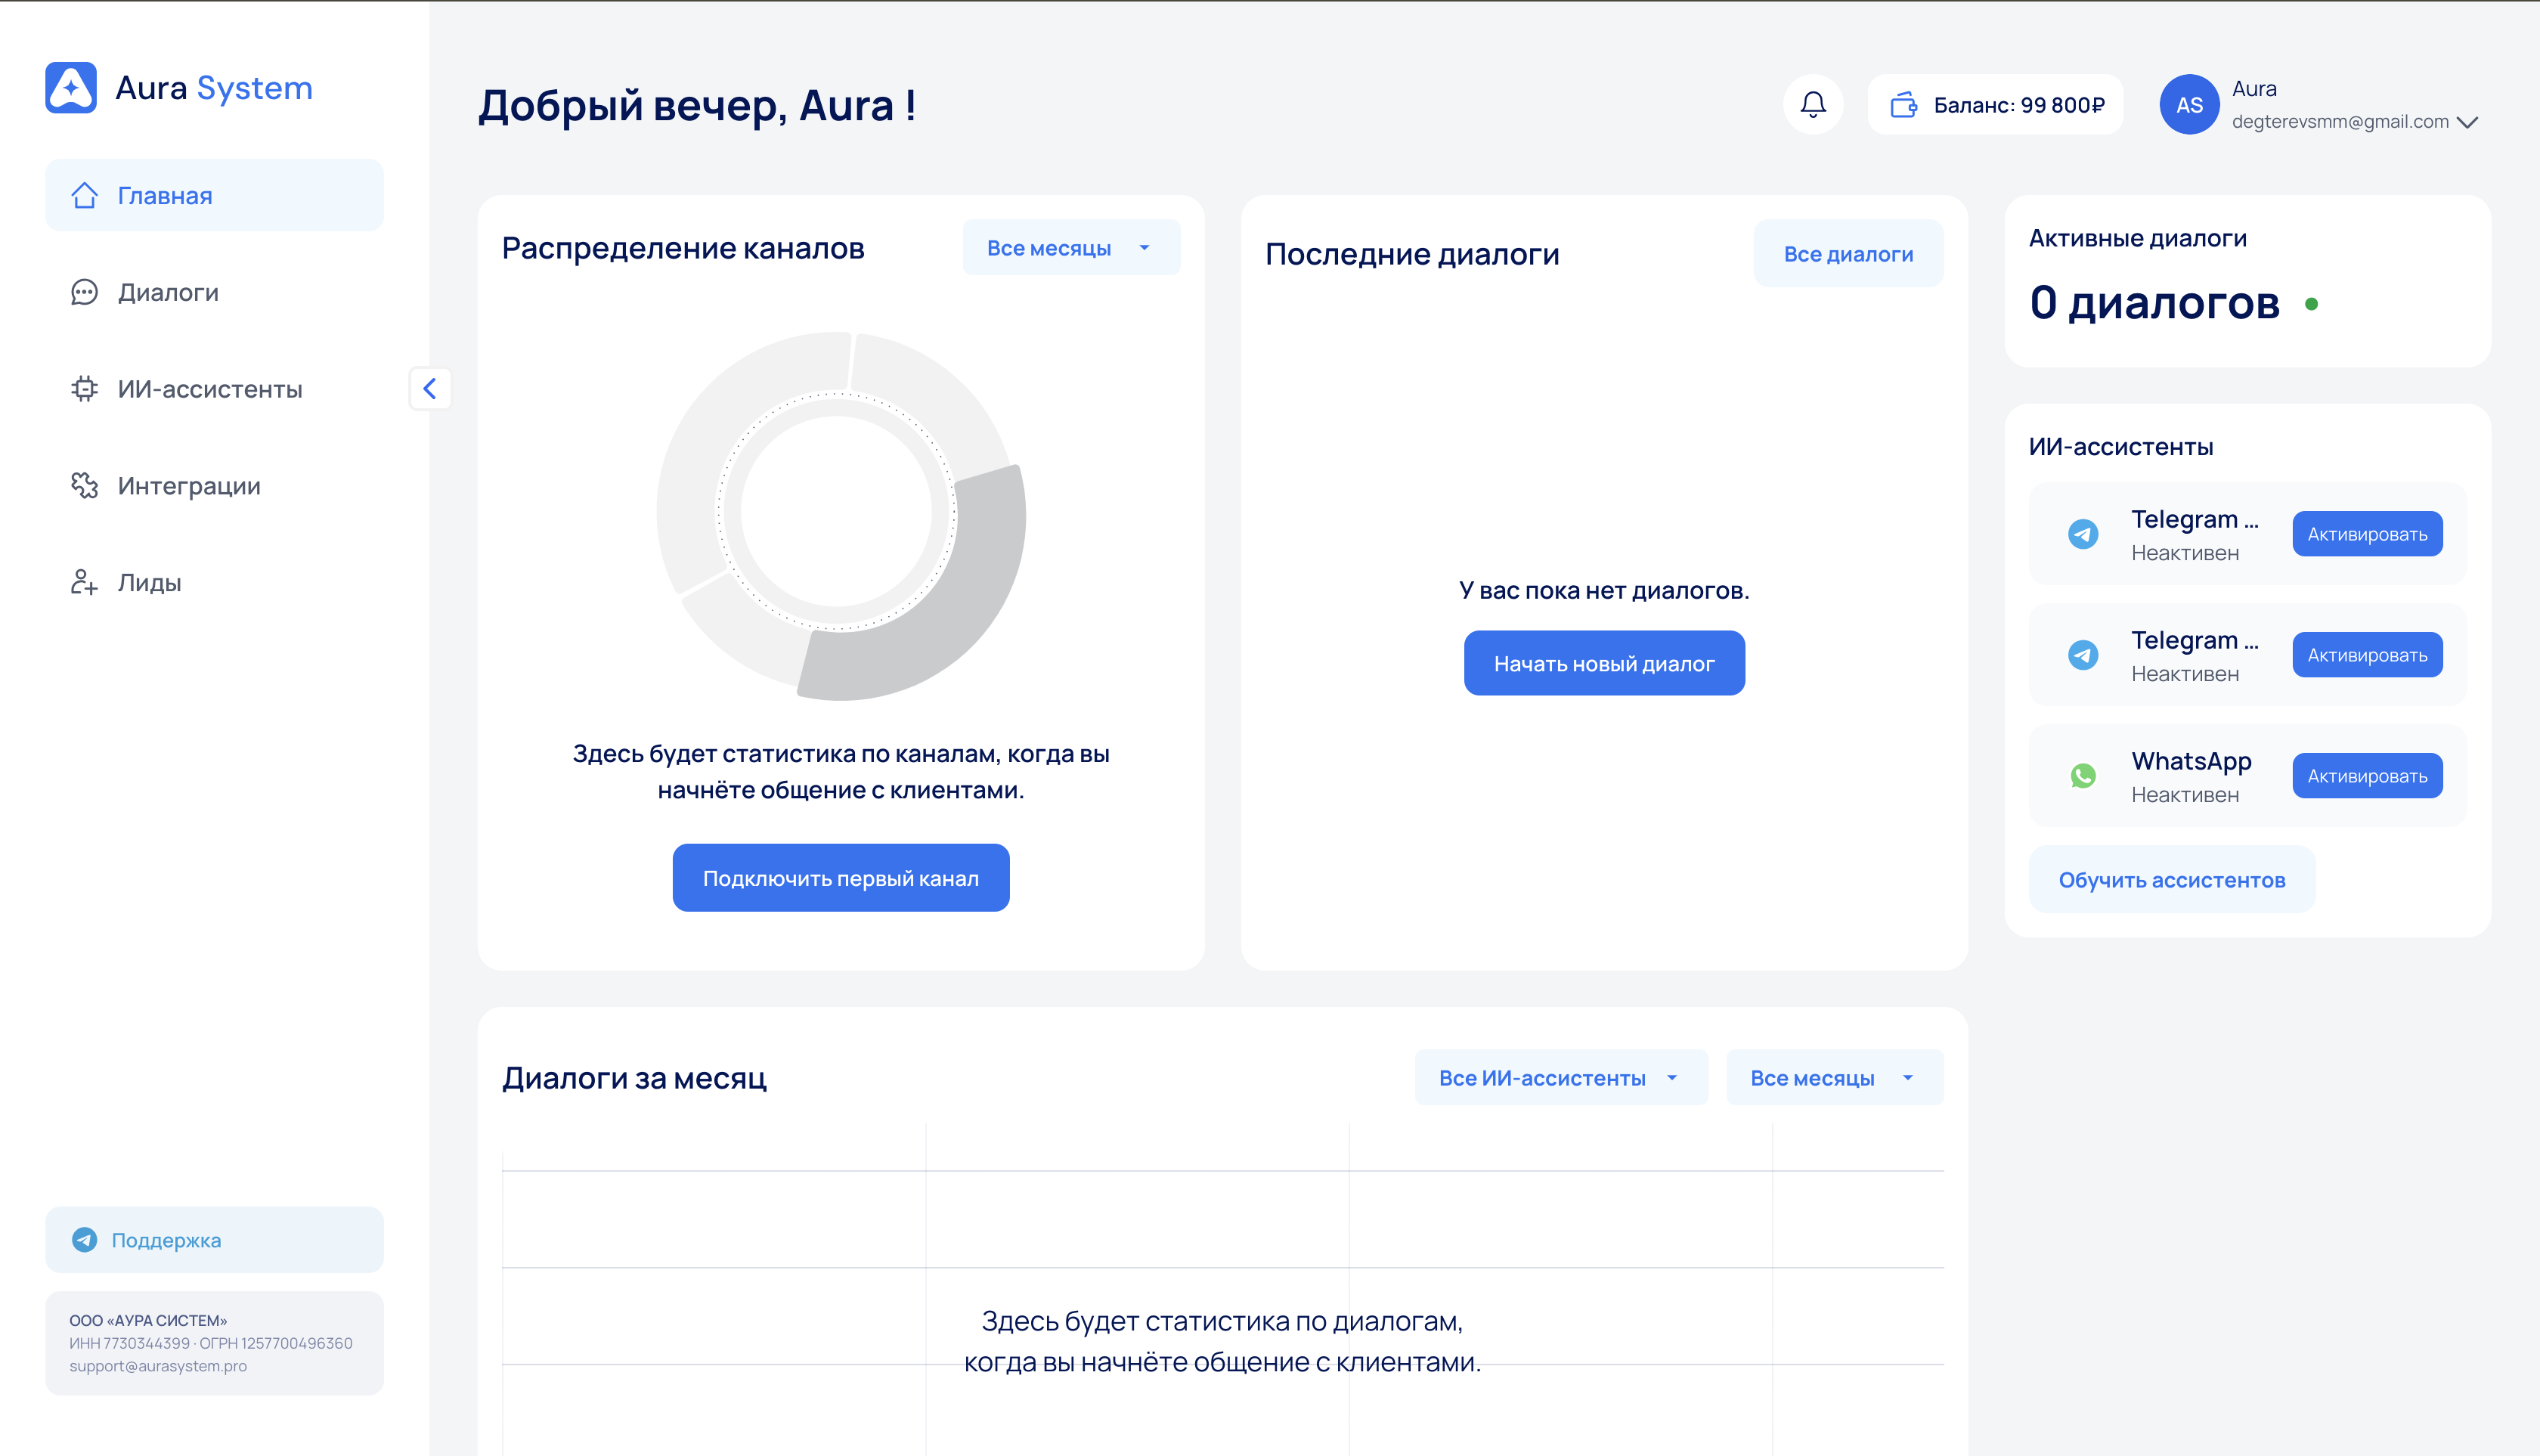This screenshot has height=1456, width=2540.
Task: Open Все месяцы dropdown in Распределение каналов
Action: (1070, 248)
